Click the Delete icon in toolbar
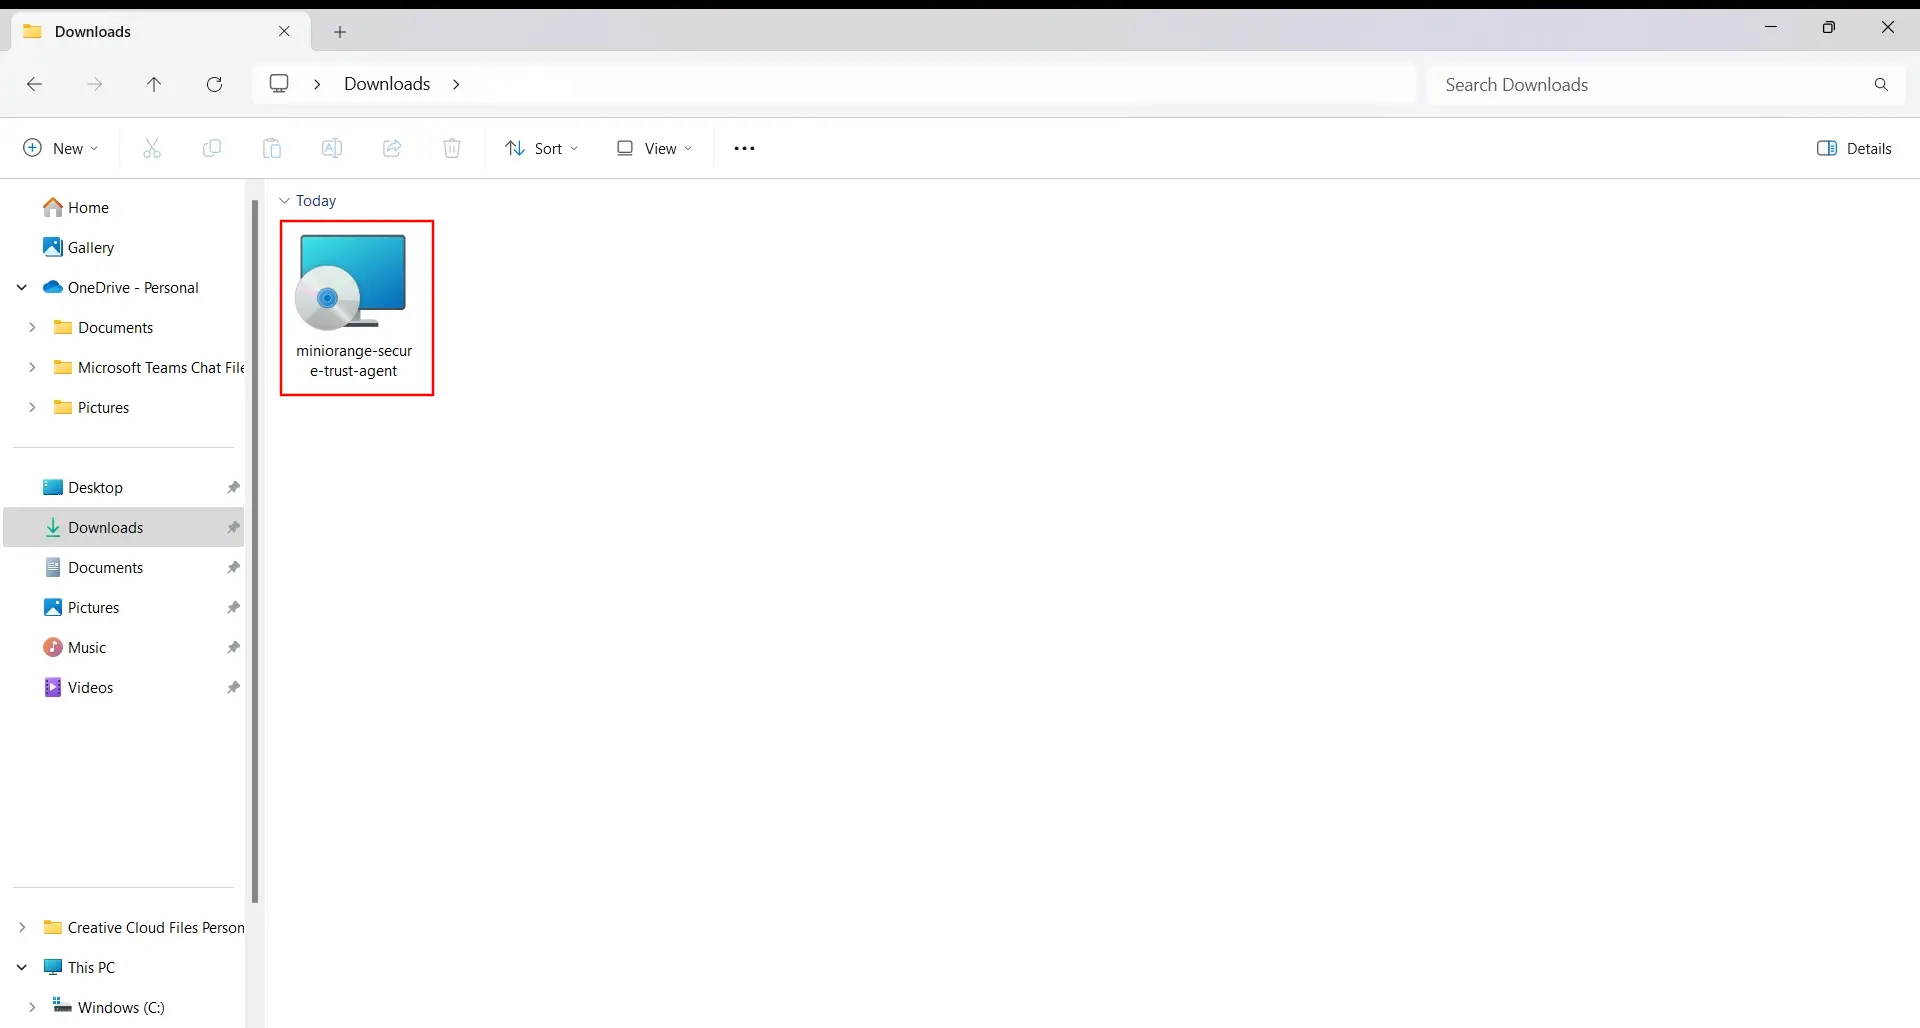This screenshot has width=1920, height=1028. click(451, 148)
